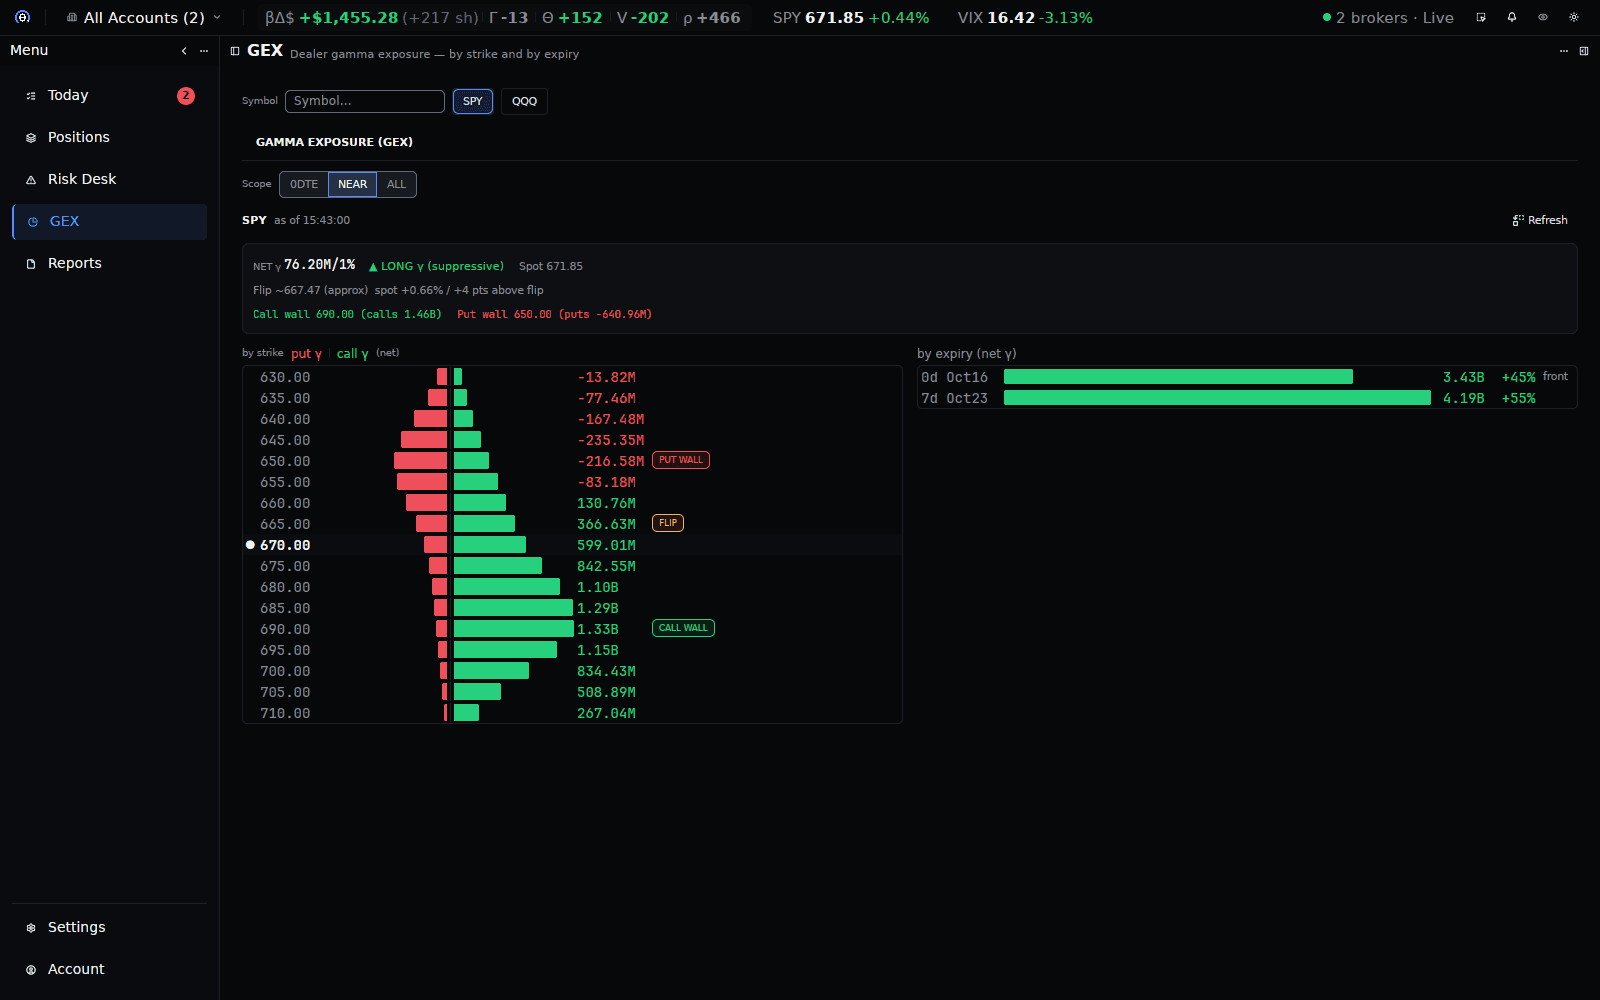Click the Today list icon in sidebar

[31, 96]
